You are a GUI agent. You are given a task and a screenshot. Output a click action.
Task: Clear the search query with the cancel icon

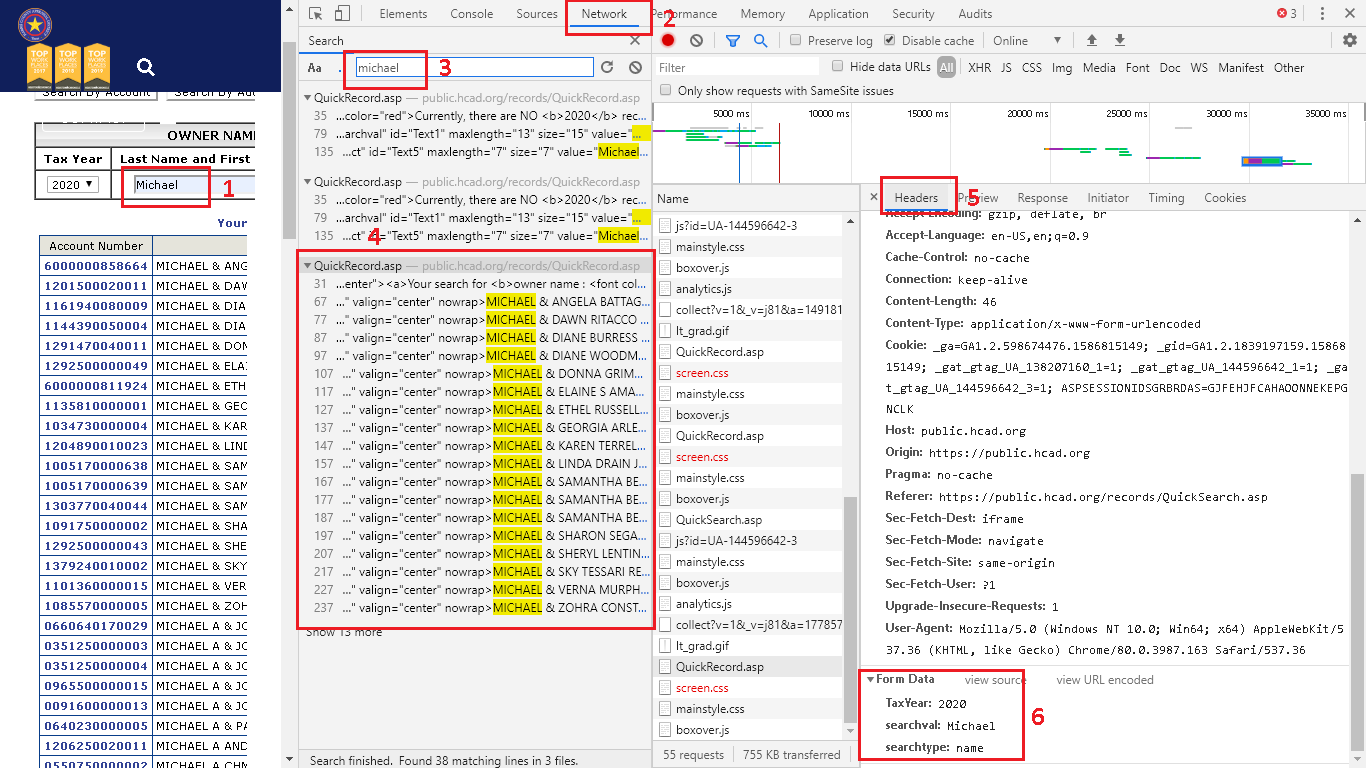pyautogui.click(x=635, y=67)
